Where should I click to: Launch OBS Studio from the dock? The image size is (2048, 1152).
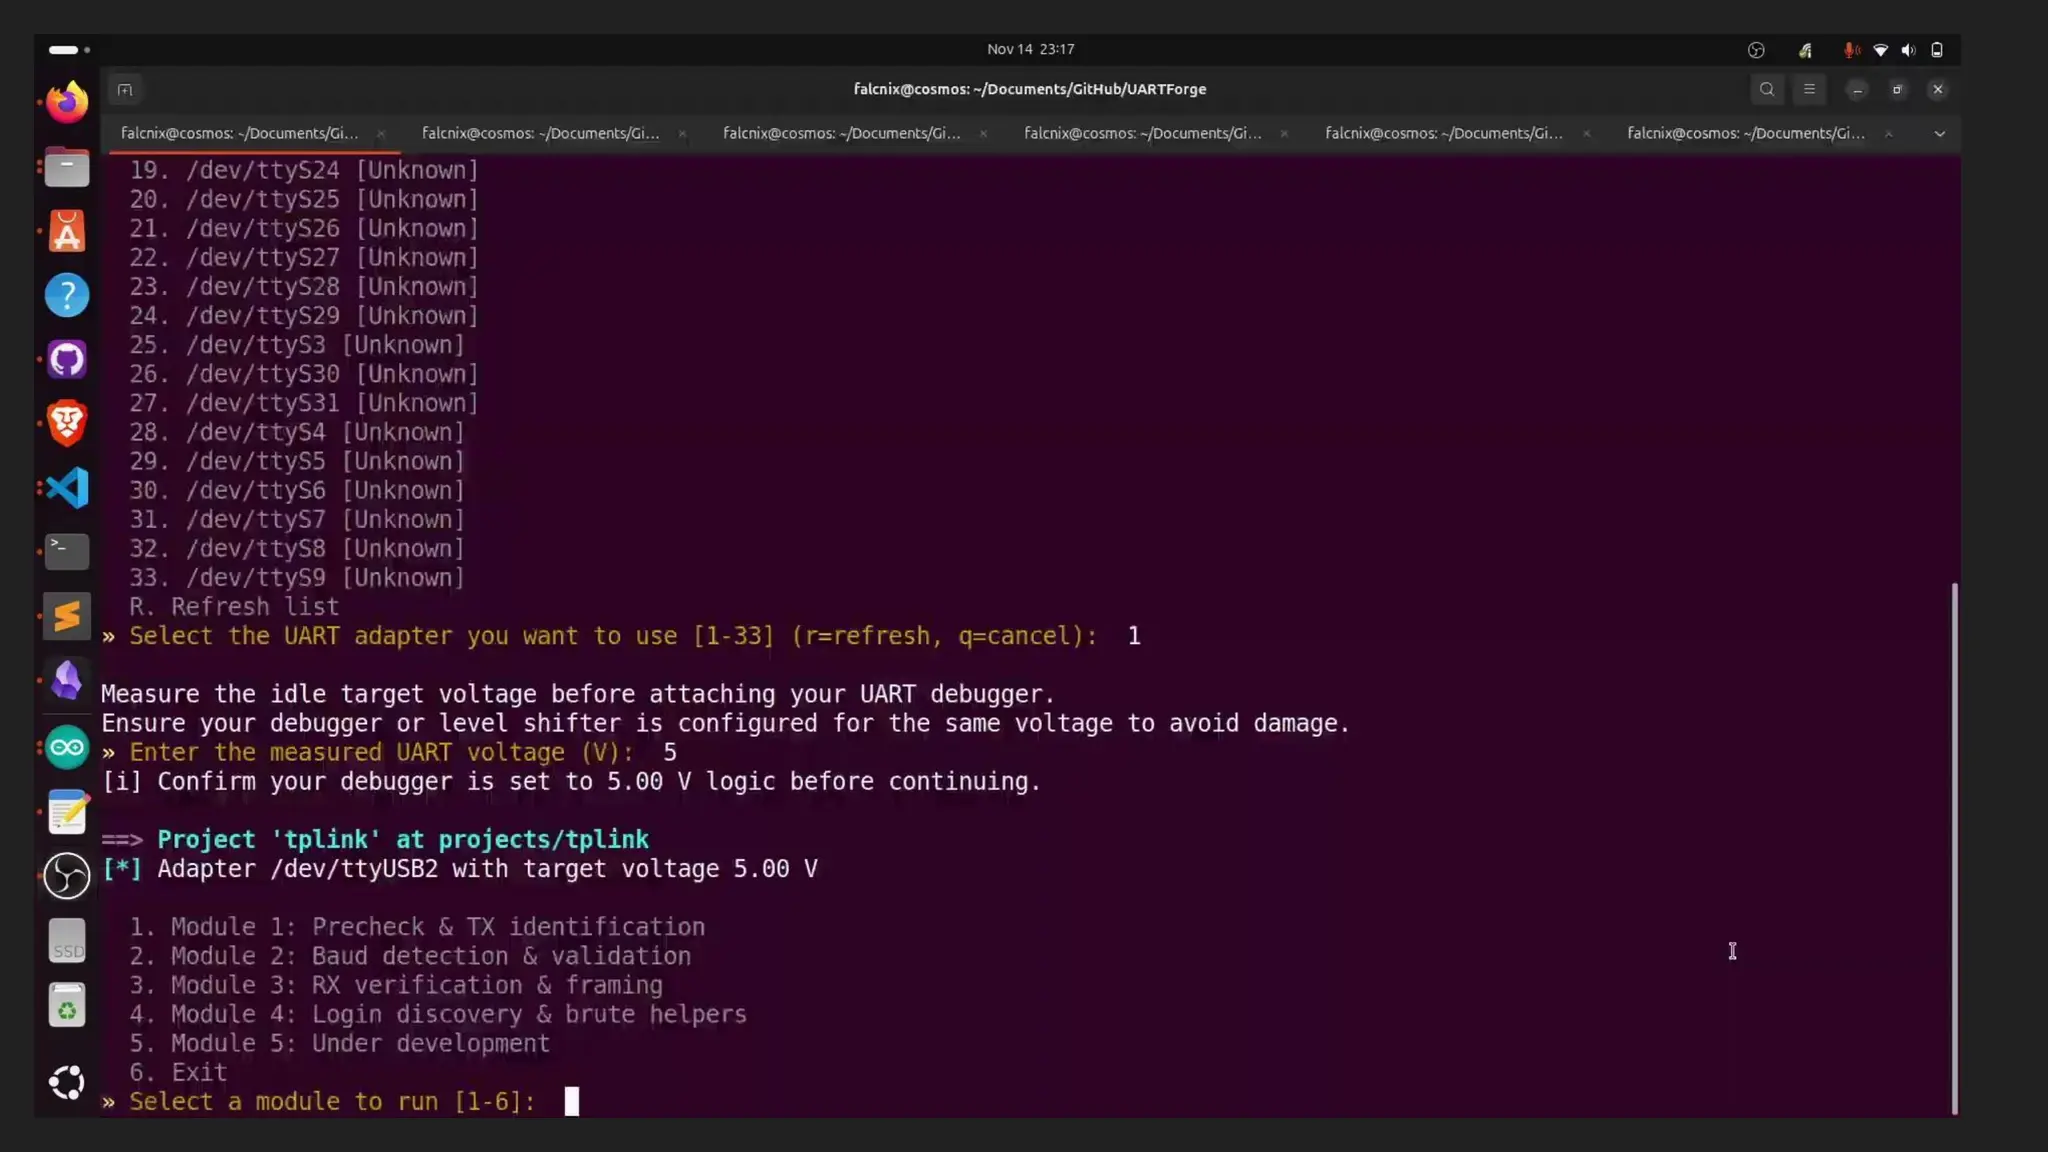click(67, 876)
